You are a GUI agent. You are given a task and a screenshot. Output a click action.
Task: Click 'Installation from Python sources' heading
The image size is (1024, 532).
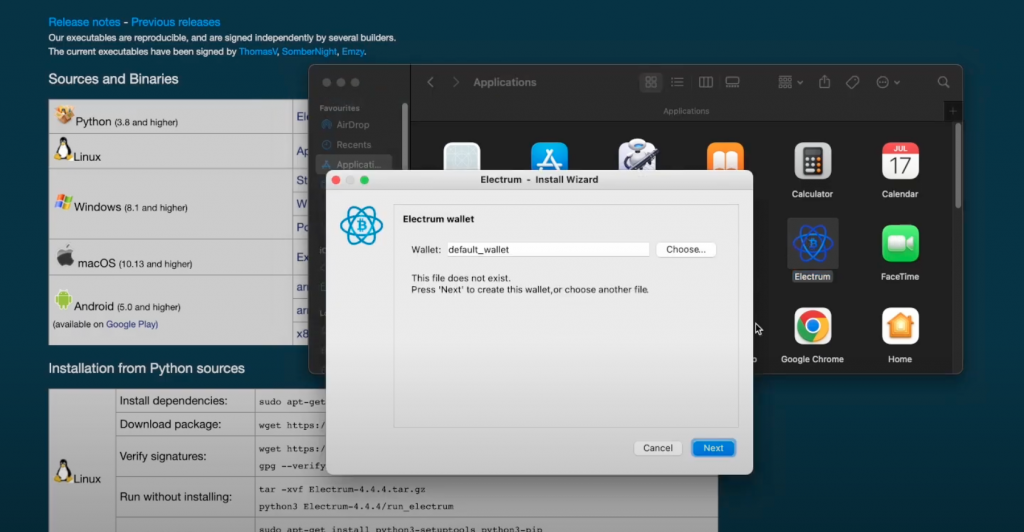tap(146, 368)
